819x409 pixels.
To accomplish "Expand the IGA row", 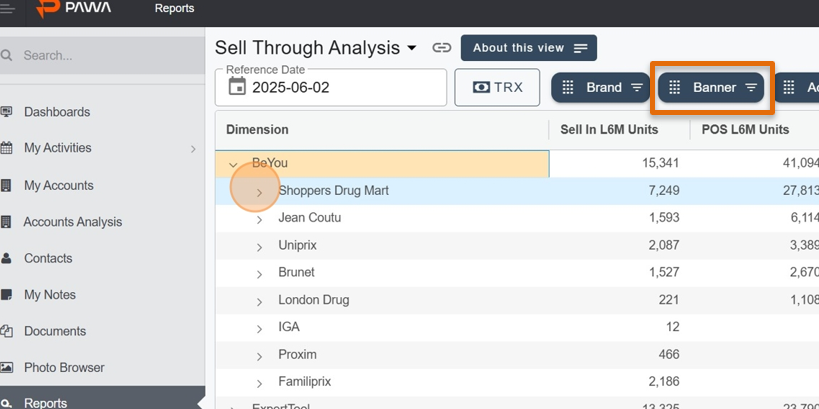I will pos(260,329).
